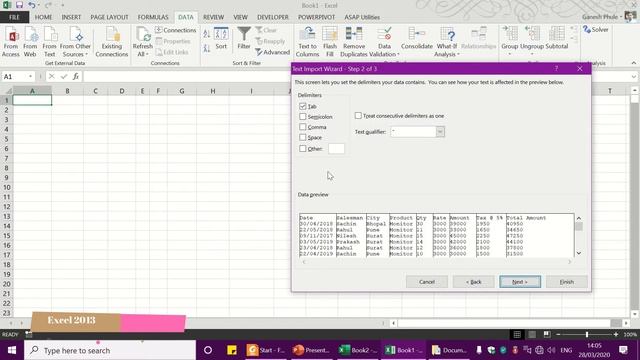Check the Semicolon delimiter checkbox

pos(302,117)
